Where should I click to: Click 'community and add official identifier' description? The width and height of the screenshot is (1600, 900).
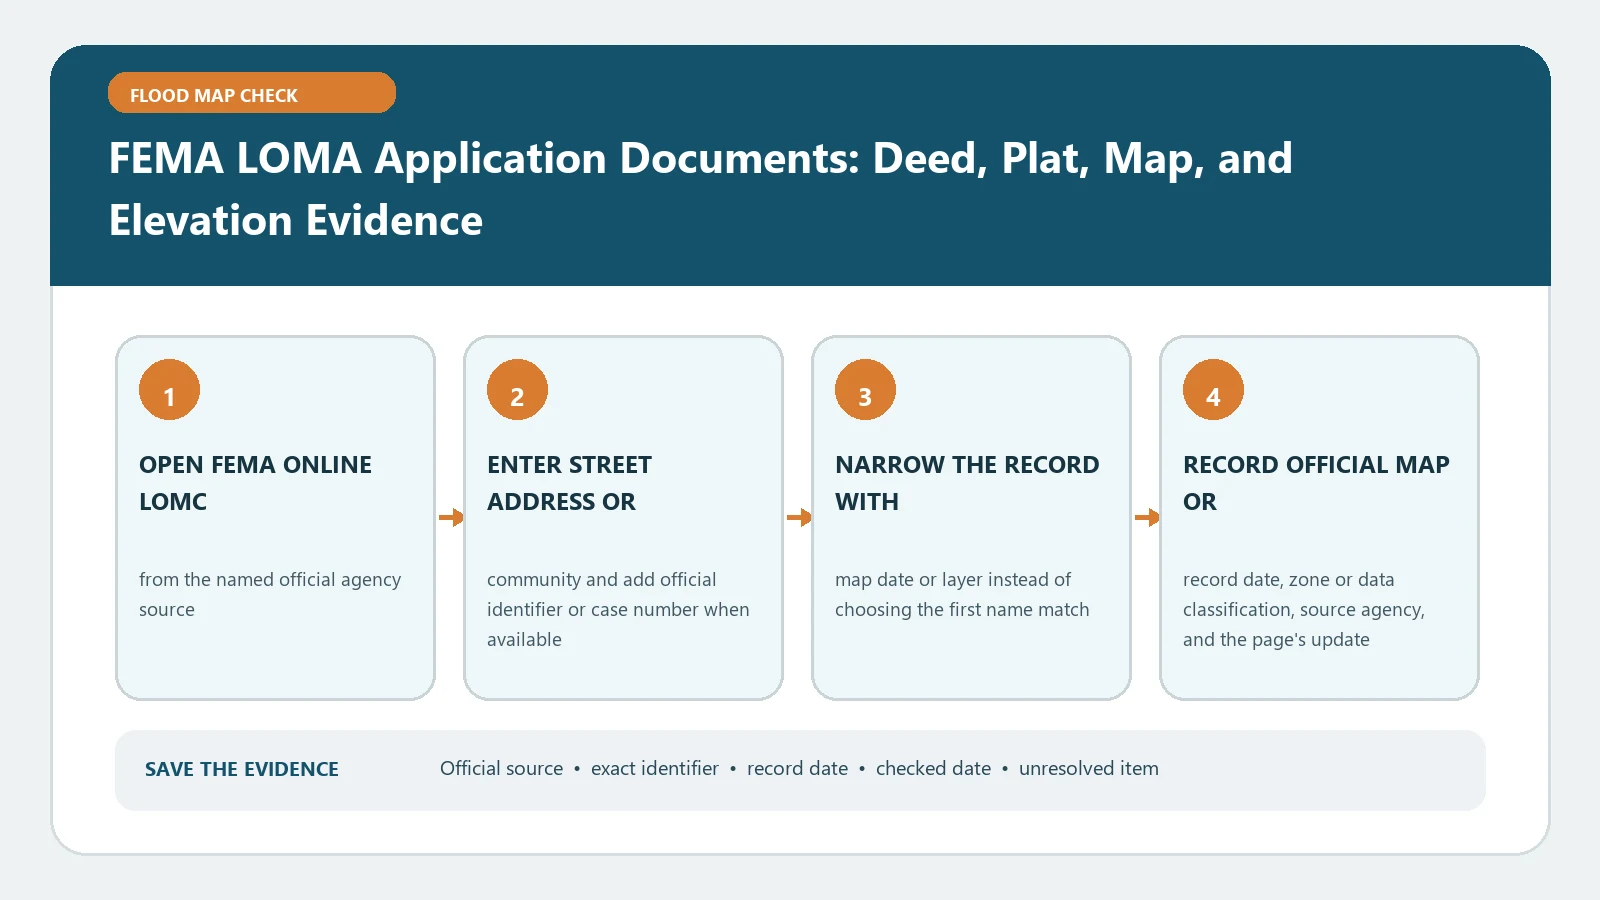coord(618,609)
